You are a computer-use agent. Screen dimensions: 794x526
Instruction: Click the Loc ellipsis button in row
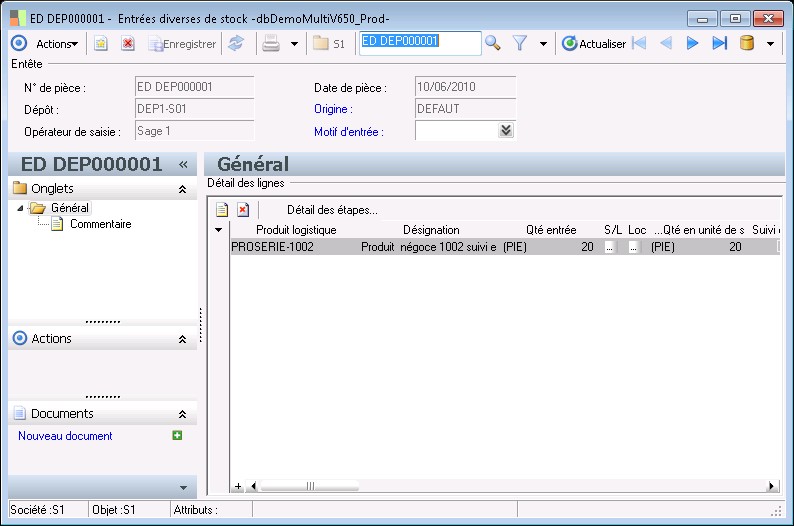point(633,247)
